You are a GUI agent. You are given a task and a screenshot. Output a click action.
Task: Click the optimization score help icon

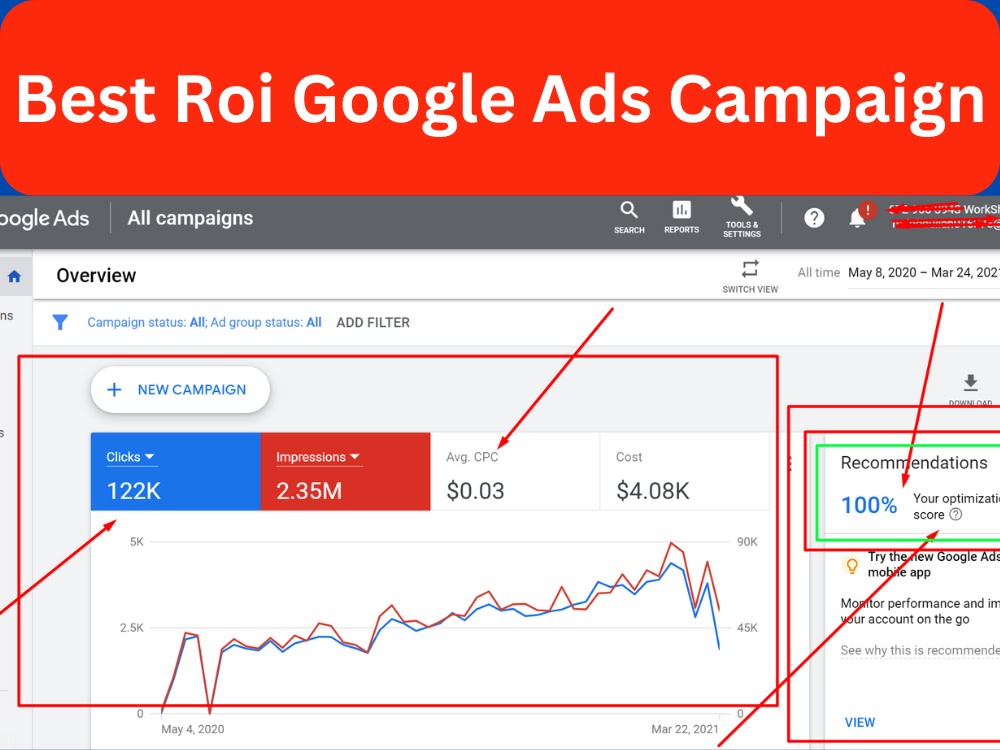pos(955,515)
